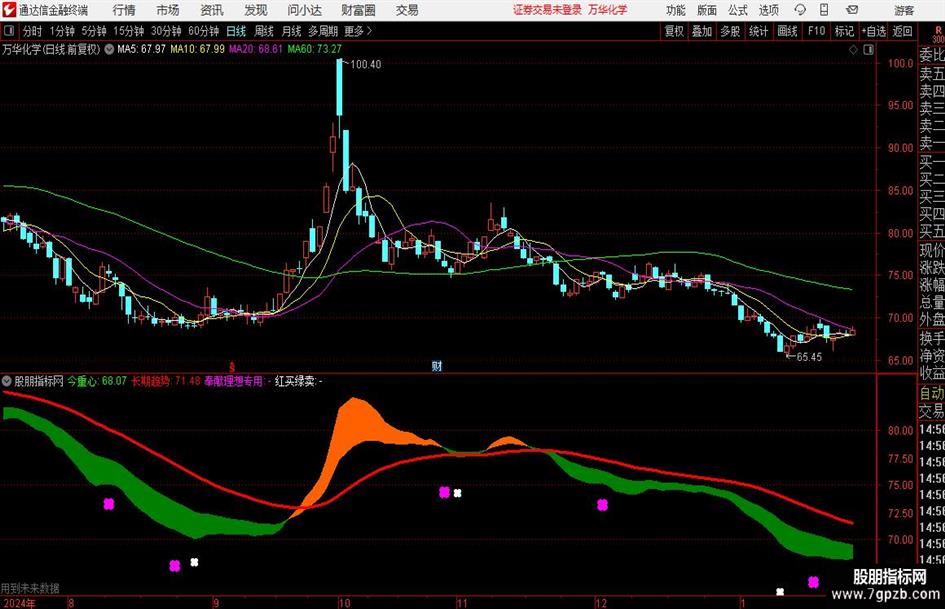Open the mobile phone icon
Viewport: 945px width, 609px height.
coord(824,10)
